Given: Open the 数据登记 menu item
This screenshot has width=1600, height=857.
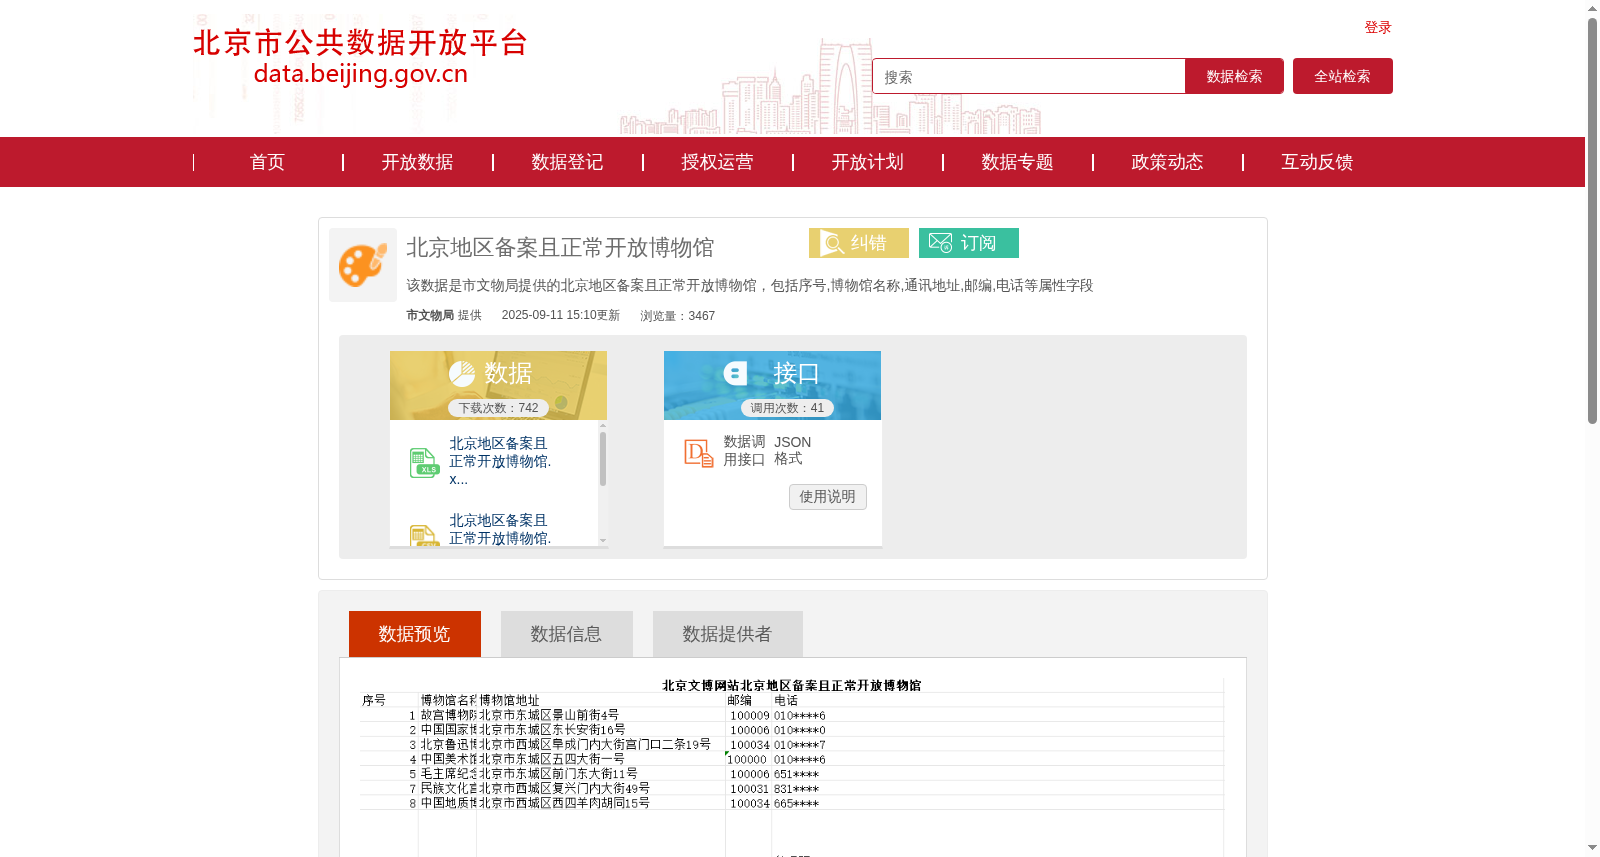Looking at the screenshot, I should (567, 162).
